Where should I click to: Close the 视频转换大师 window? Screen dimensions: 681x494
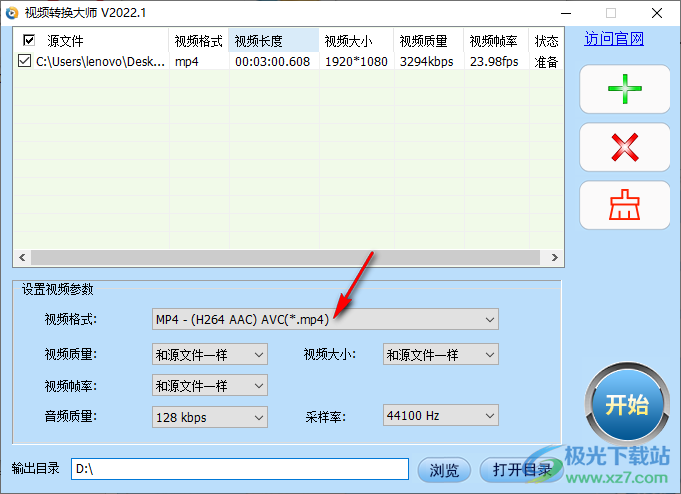coord(657,13)
